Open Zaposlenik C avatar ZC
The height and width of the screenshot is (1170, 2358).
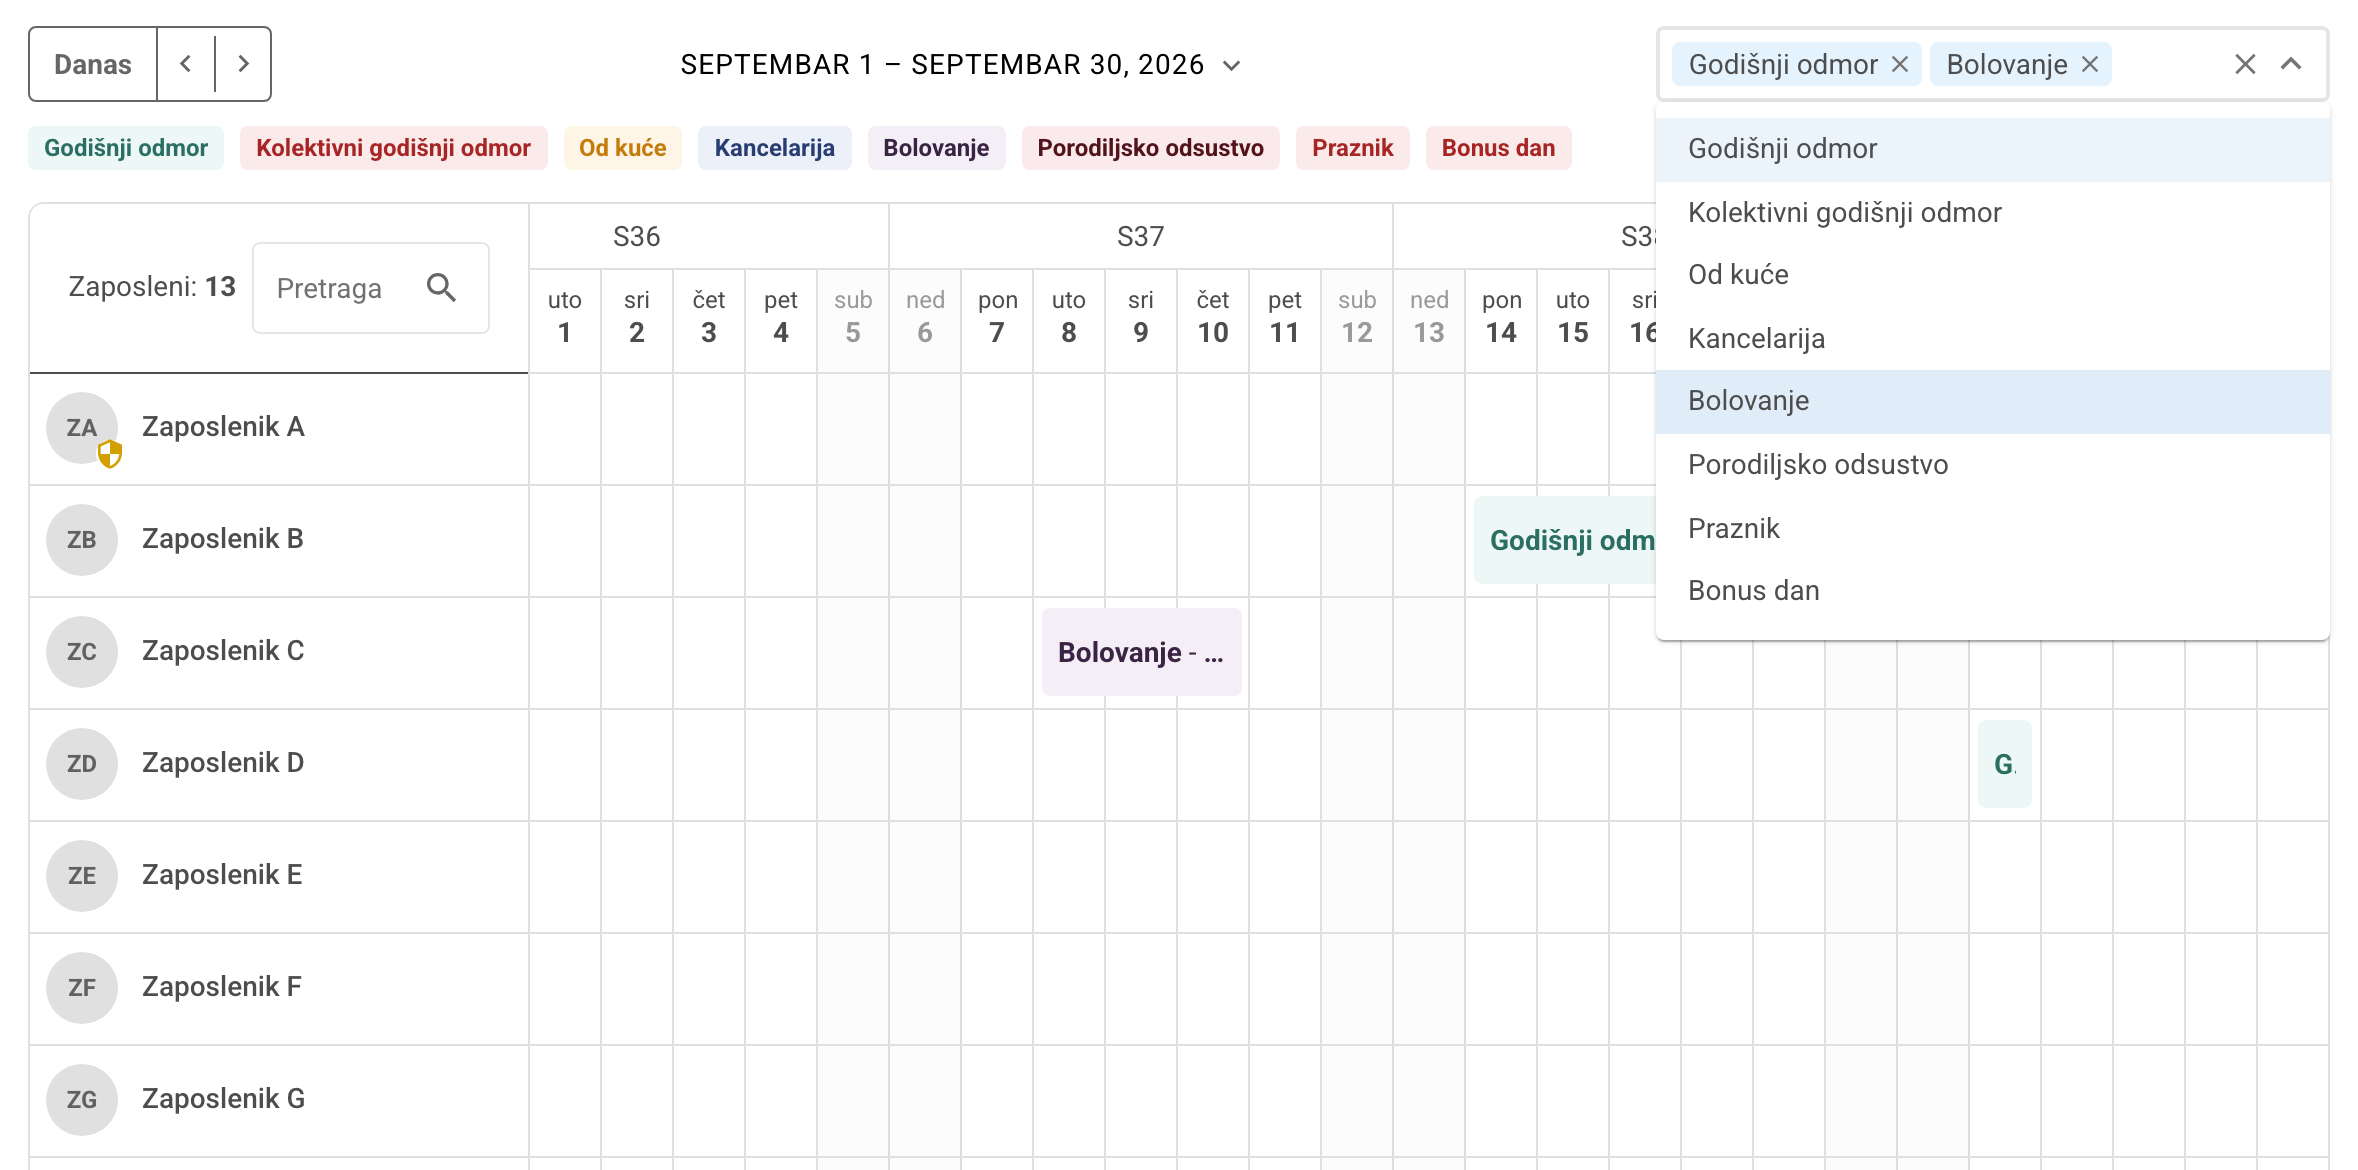(x=82, y=652)
